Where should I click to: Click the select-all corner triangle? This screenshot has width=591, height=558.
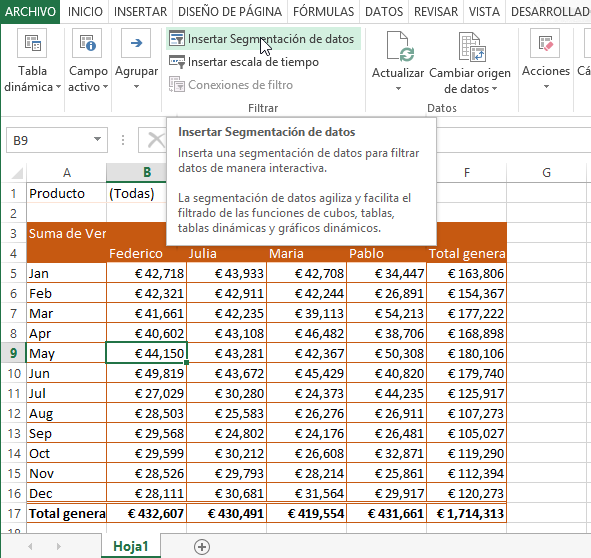pos(17,173)
